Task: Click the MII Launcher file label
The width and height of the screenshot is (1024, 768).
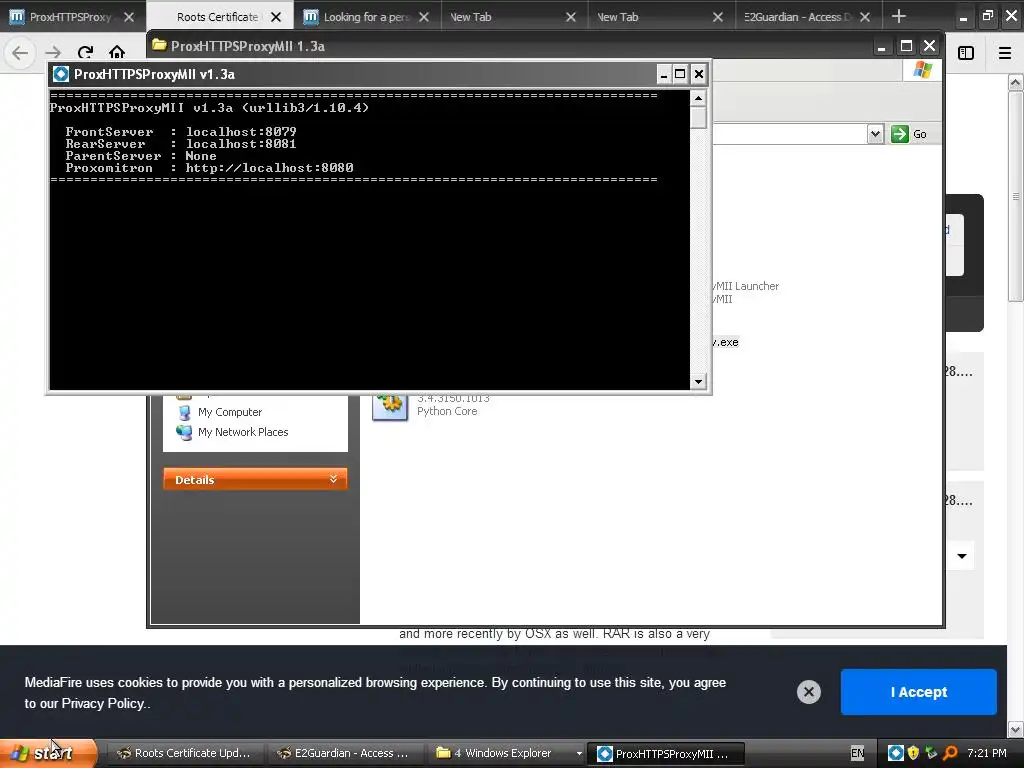Action: (x=746, y=286)
